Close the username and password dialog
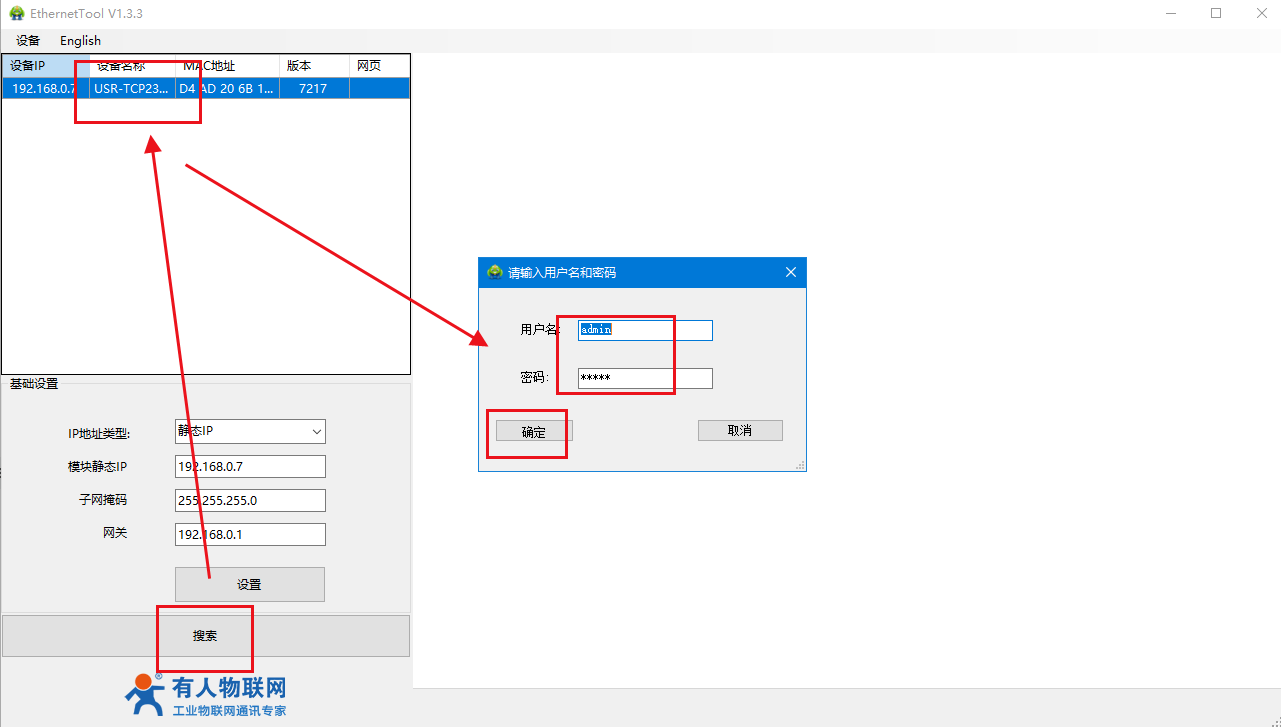 tap(790, 272)
